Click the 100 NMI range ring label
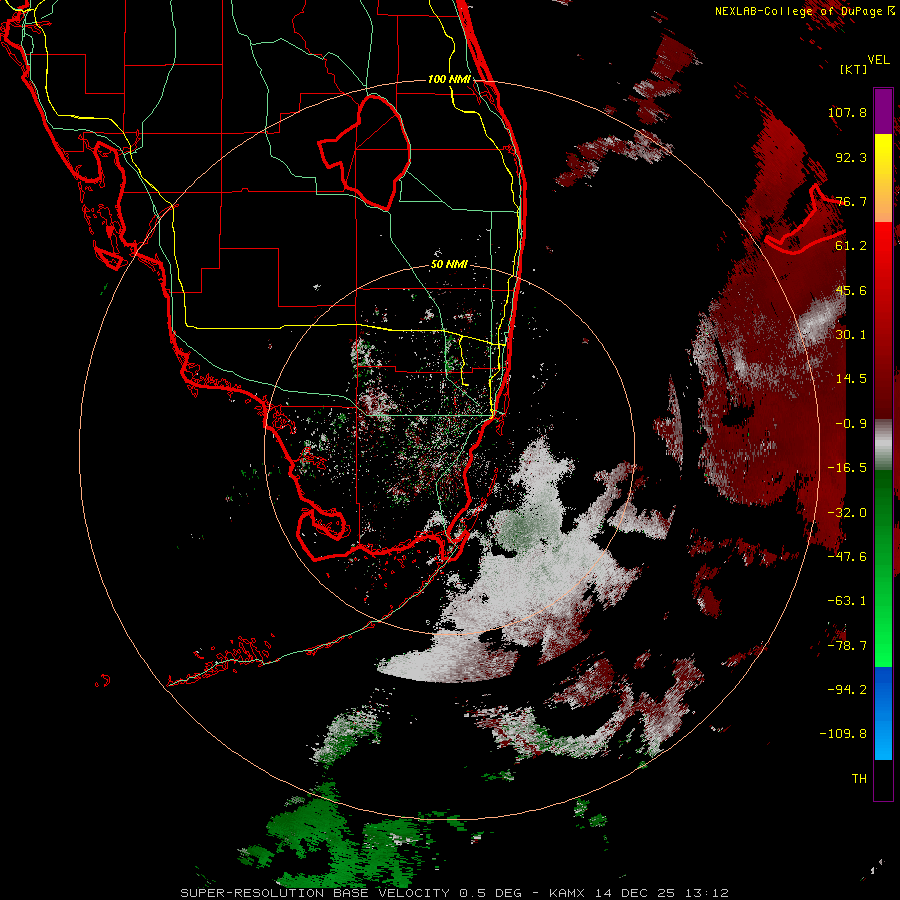The height and width of the screenshot is (900, 900). (449, 79)
